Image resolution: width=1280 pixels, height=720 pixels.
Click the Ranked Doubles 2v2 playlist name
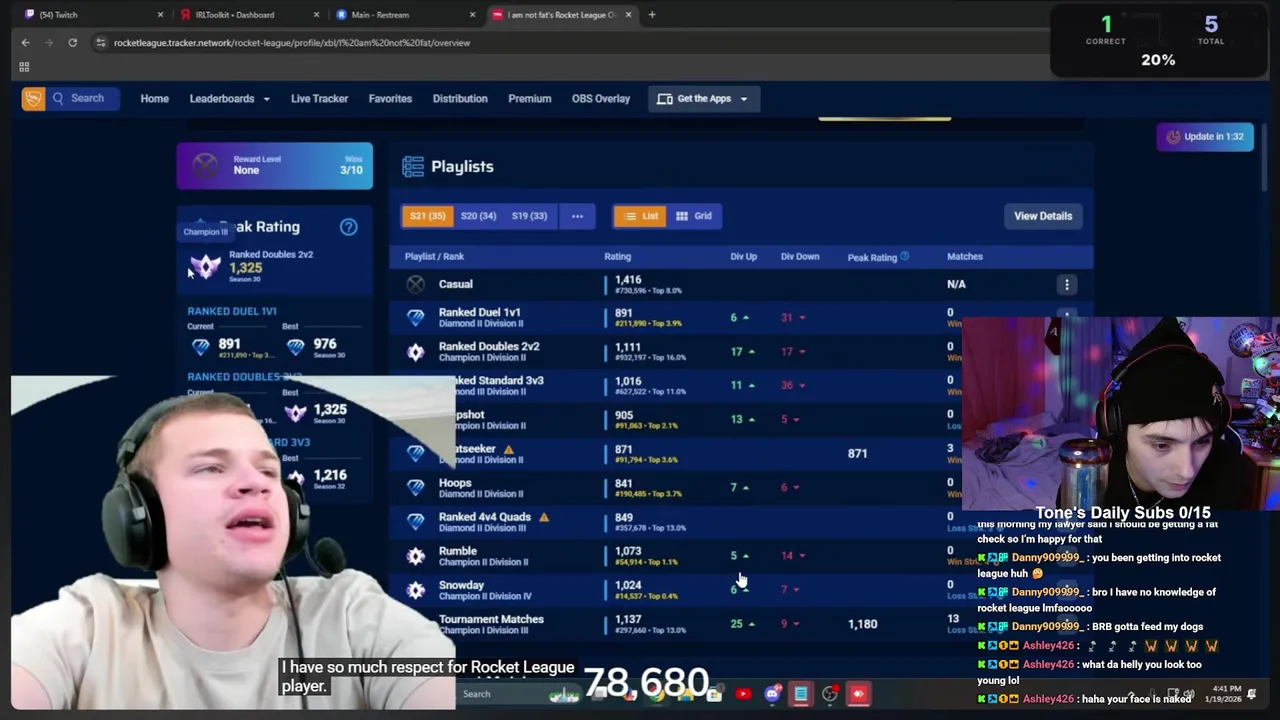pos(489,346)
